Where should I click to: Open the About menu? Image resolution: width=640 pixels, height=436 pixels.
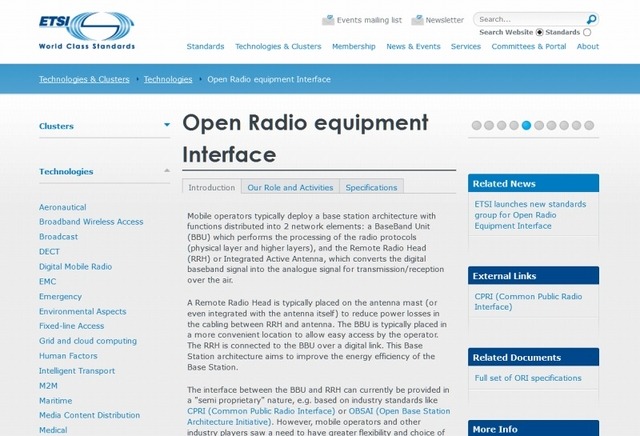tap(588, 47)
